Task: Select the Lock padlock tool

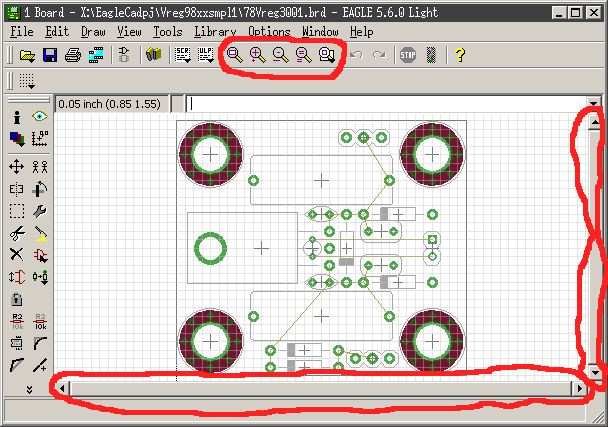Action: (x=17, y=299)
